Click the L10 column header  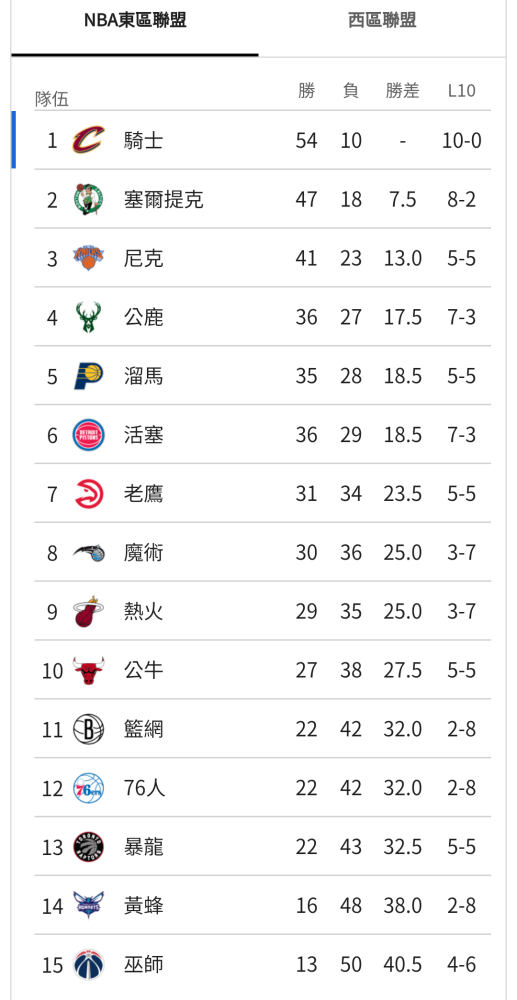point(462,91)
